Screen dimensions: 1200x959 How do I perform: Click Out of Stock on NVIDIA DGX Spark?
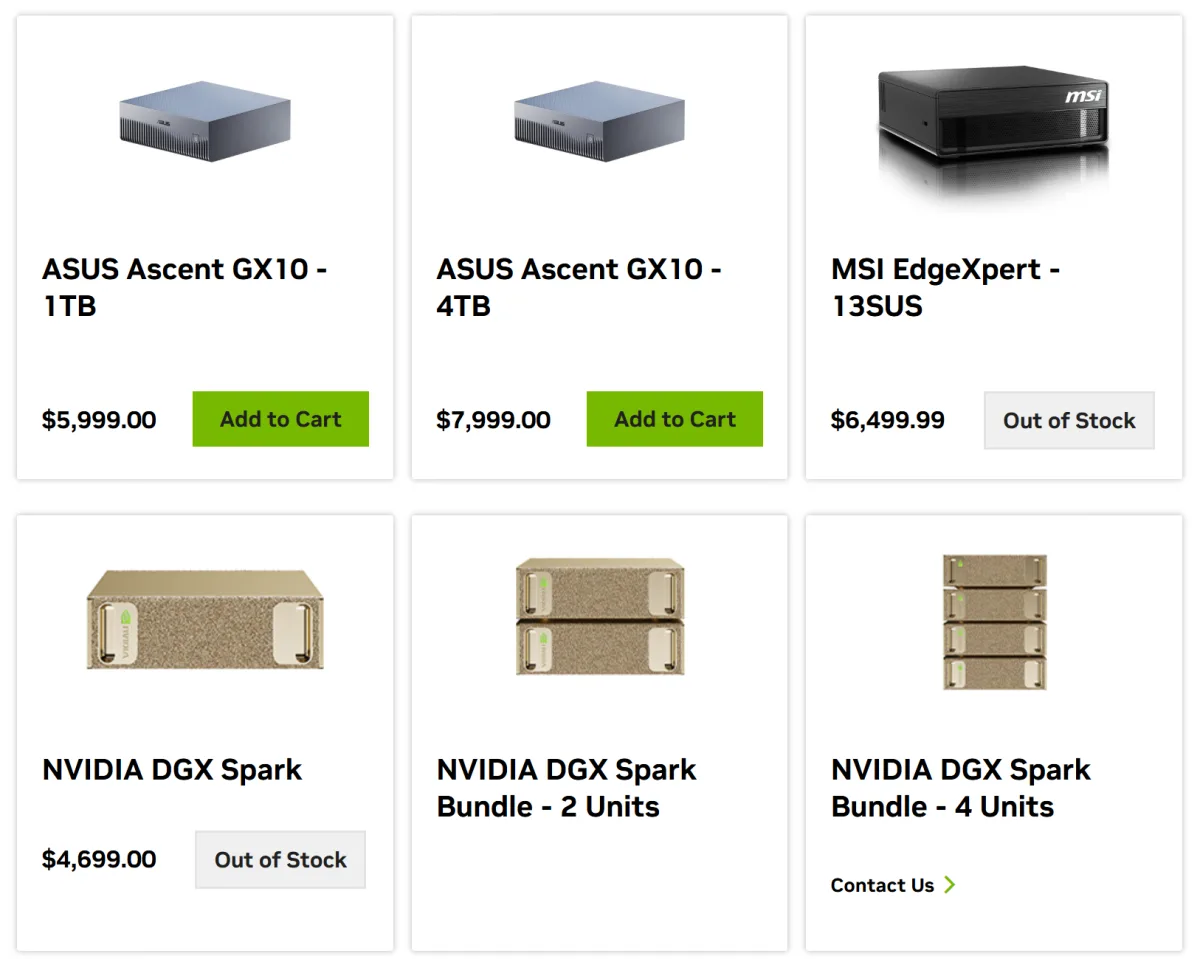coord(280,860)
